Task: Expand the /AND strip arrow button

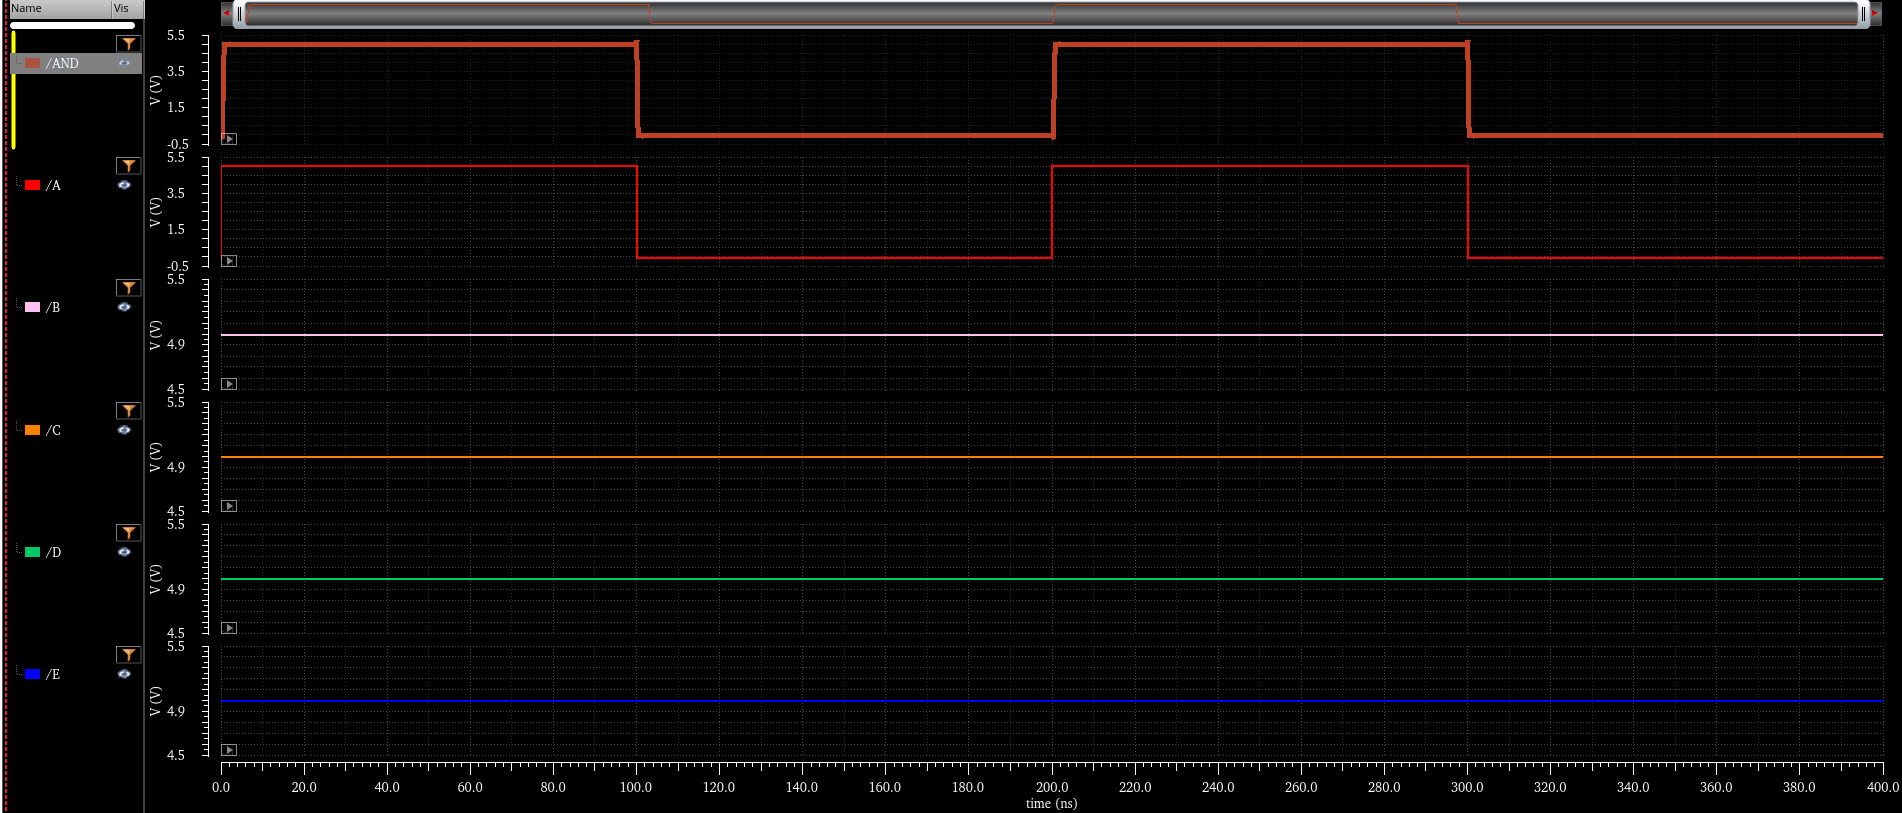Action: (x=229, y=139)
